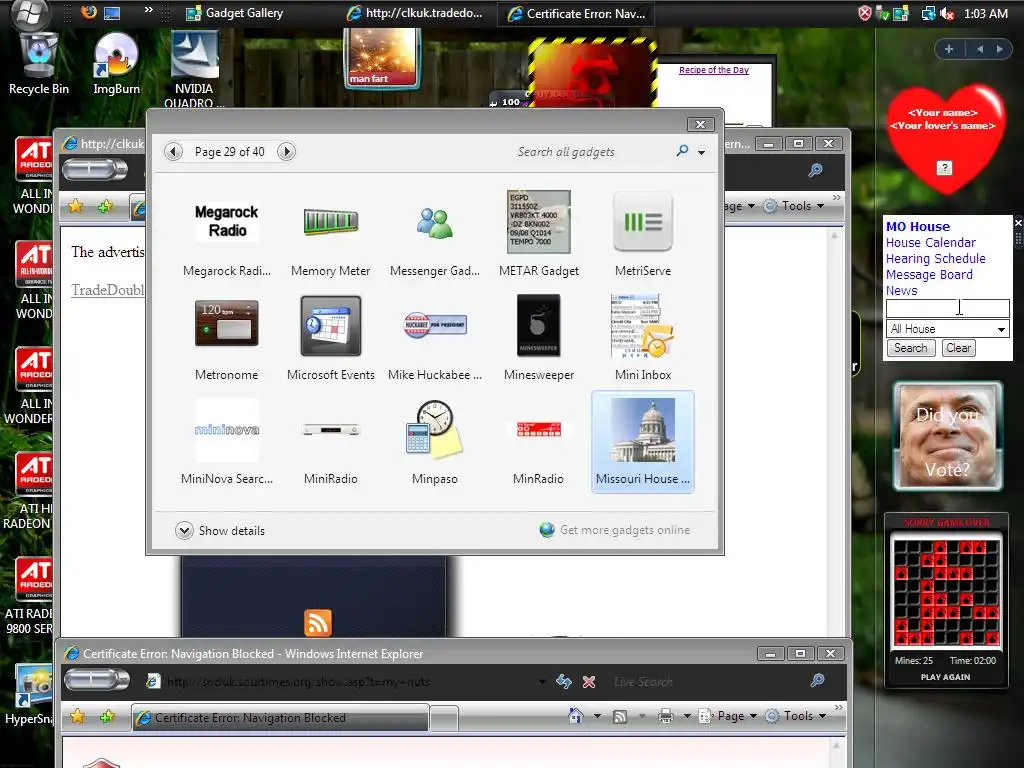Select the Mini Inbox gadget
1024x768 pixels.
tap(643, 338)
